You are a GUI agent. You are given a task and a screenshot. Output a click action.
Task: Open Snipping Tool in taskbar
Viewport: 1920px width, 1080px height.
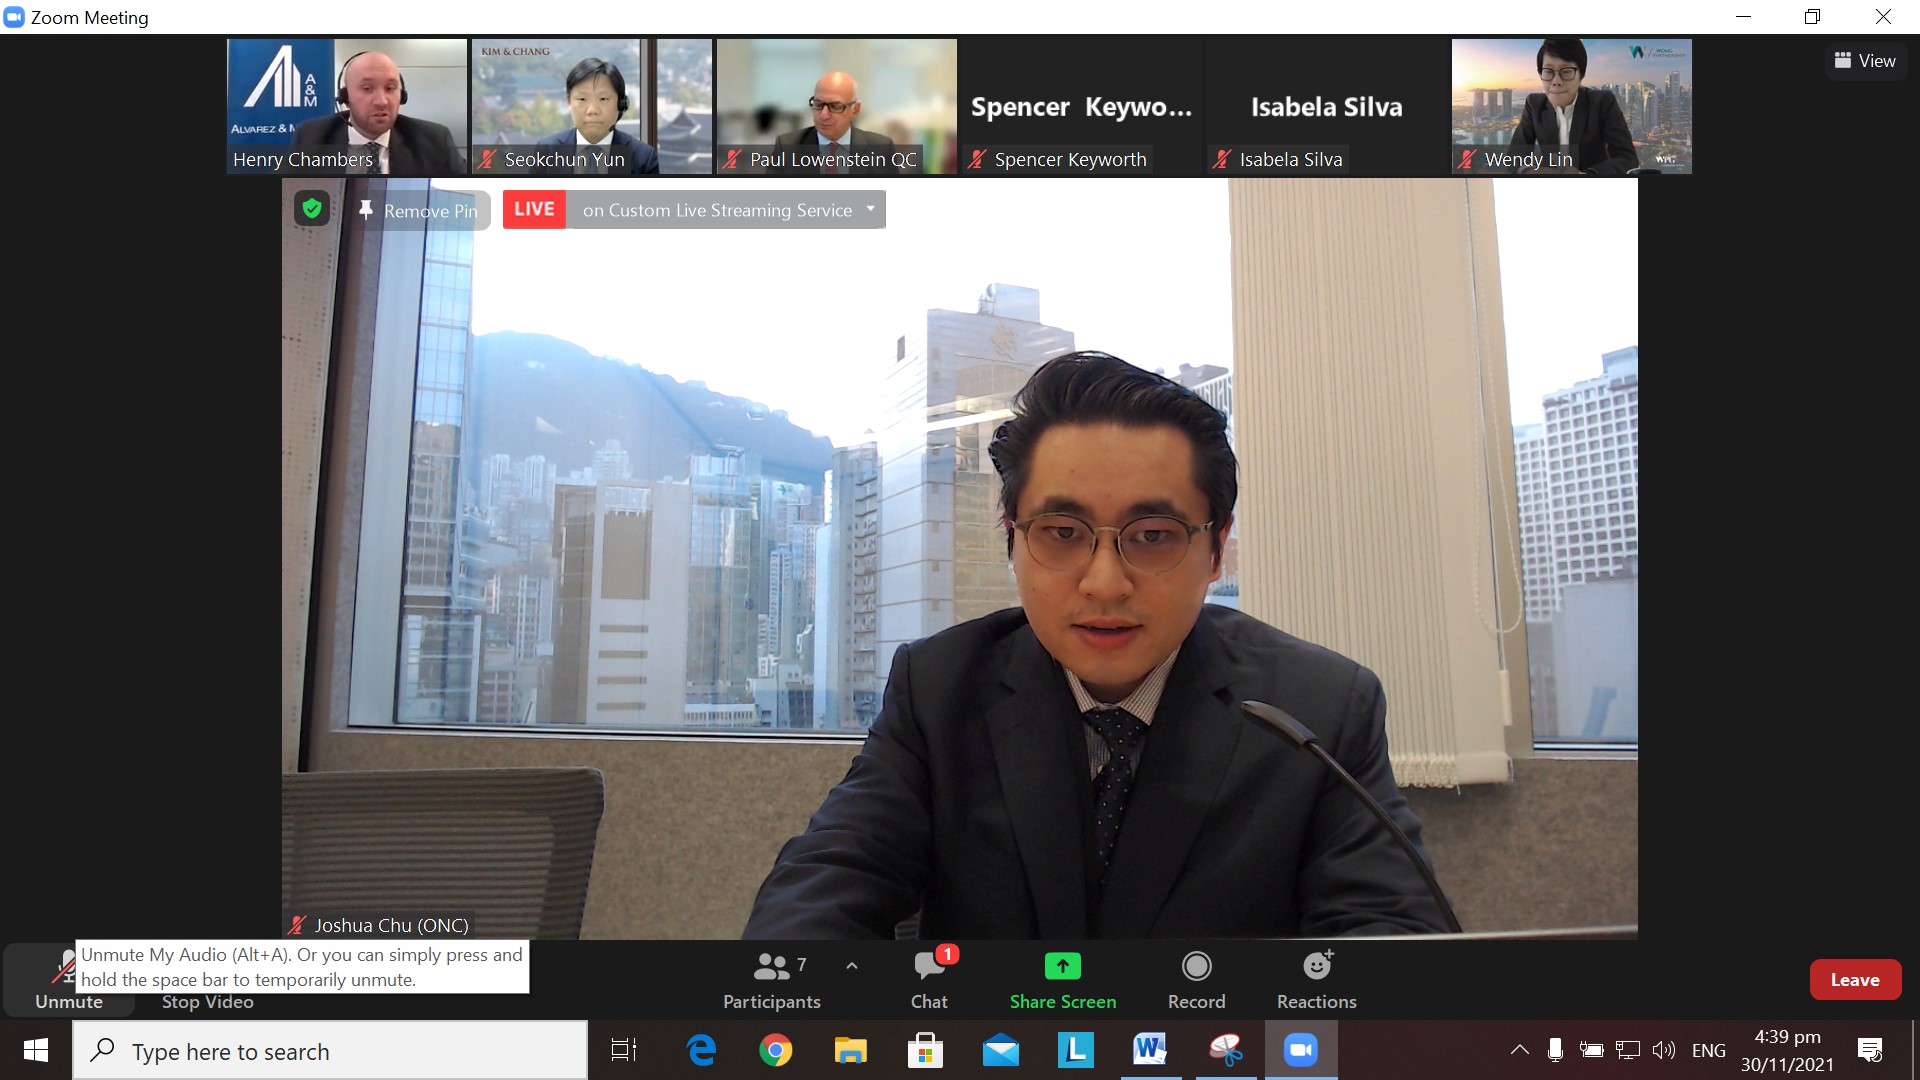pyautogui.click(x=1226, y=1050)
